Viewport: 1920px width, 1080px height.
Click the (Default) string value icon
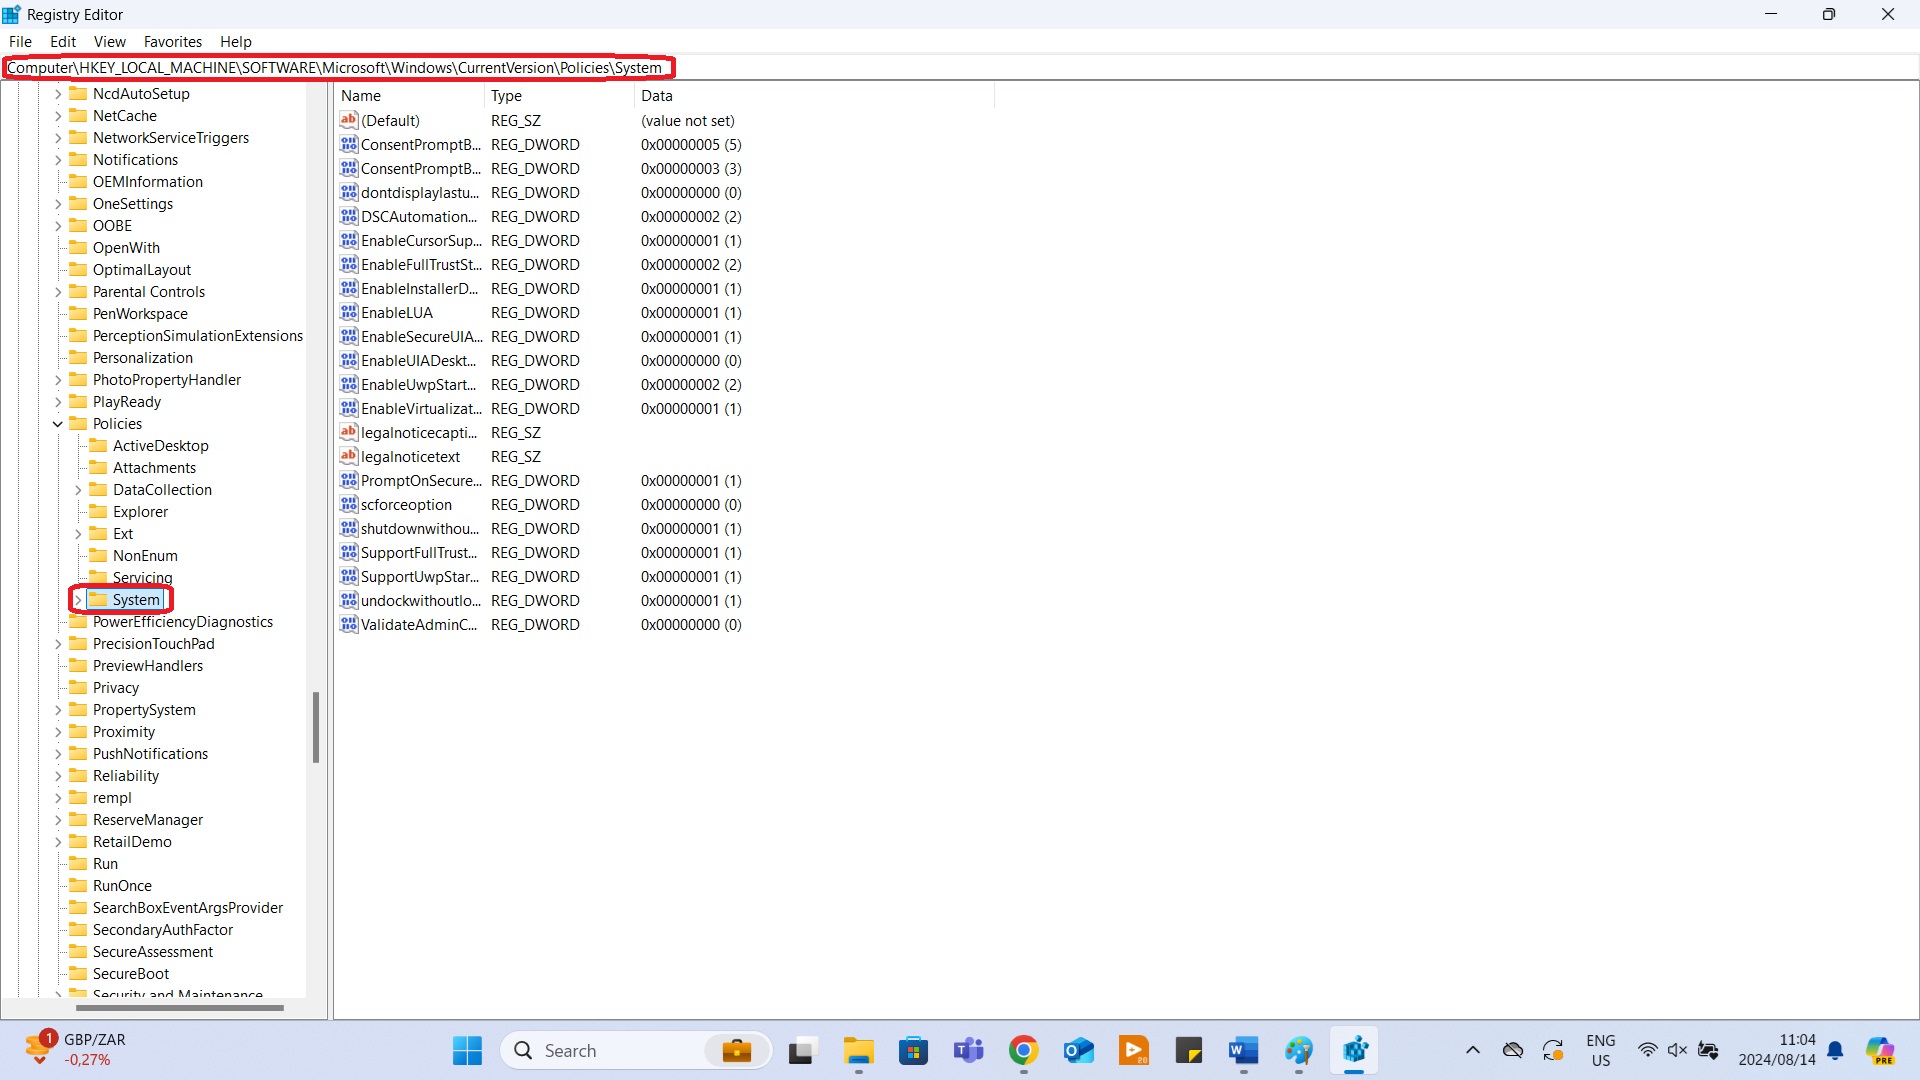point(348,121)
